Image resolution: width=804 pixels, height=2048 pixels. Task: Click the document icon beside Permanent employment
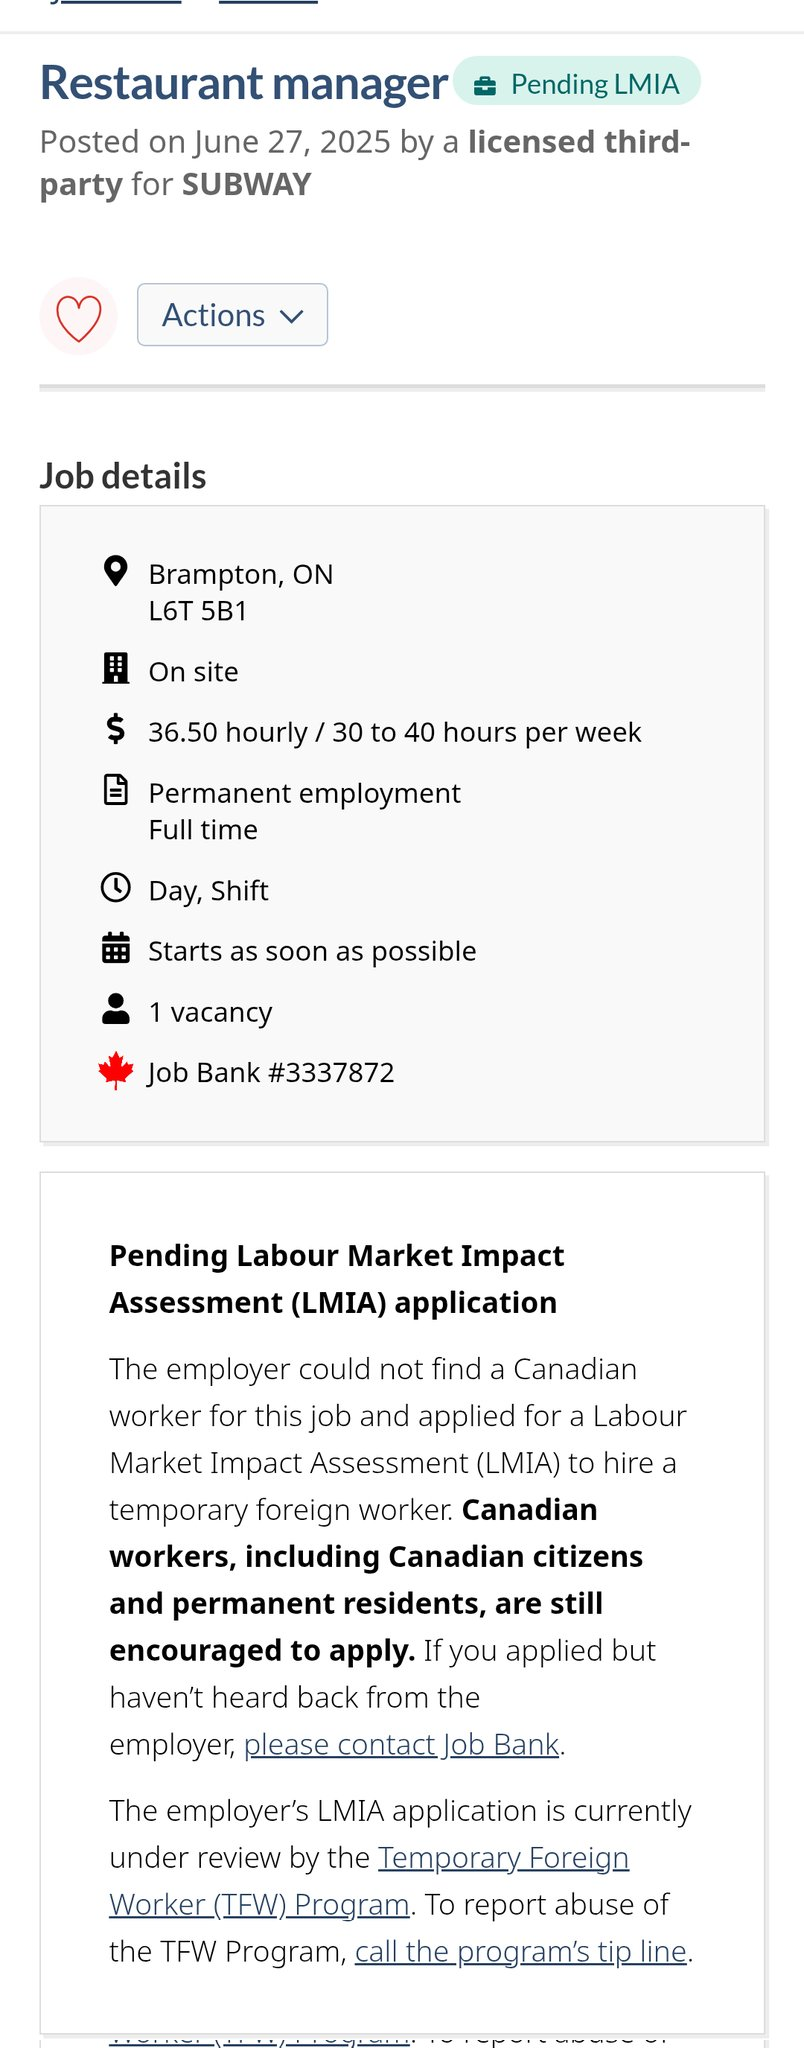click(116, 790)
